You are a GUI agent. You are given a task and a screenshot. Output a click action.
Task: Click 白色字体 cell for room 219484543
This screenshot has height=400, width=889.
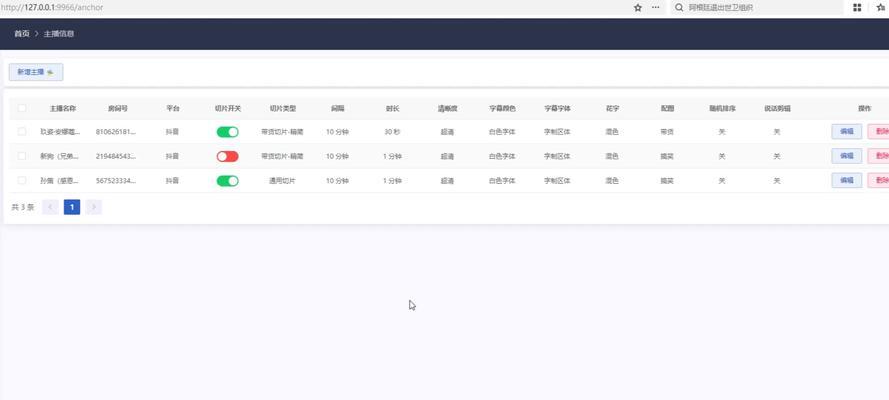tap(502, 156)
